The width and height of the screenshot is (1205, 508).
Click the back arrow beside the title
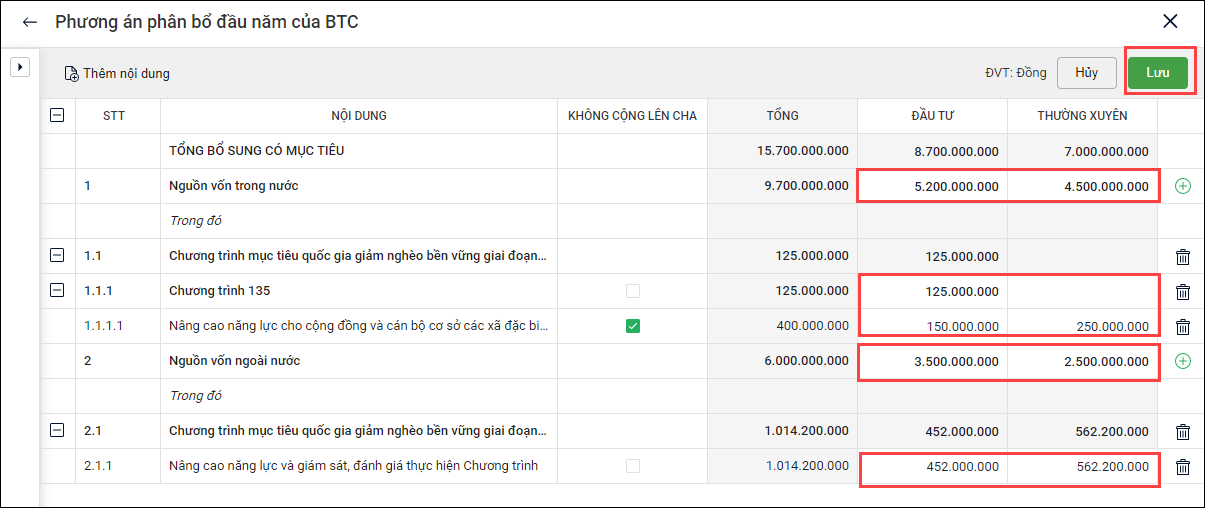click(x=30, y=22)
